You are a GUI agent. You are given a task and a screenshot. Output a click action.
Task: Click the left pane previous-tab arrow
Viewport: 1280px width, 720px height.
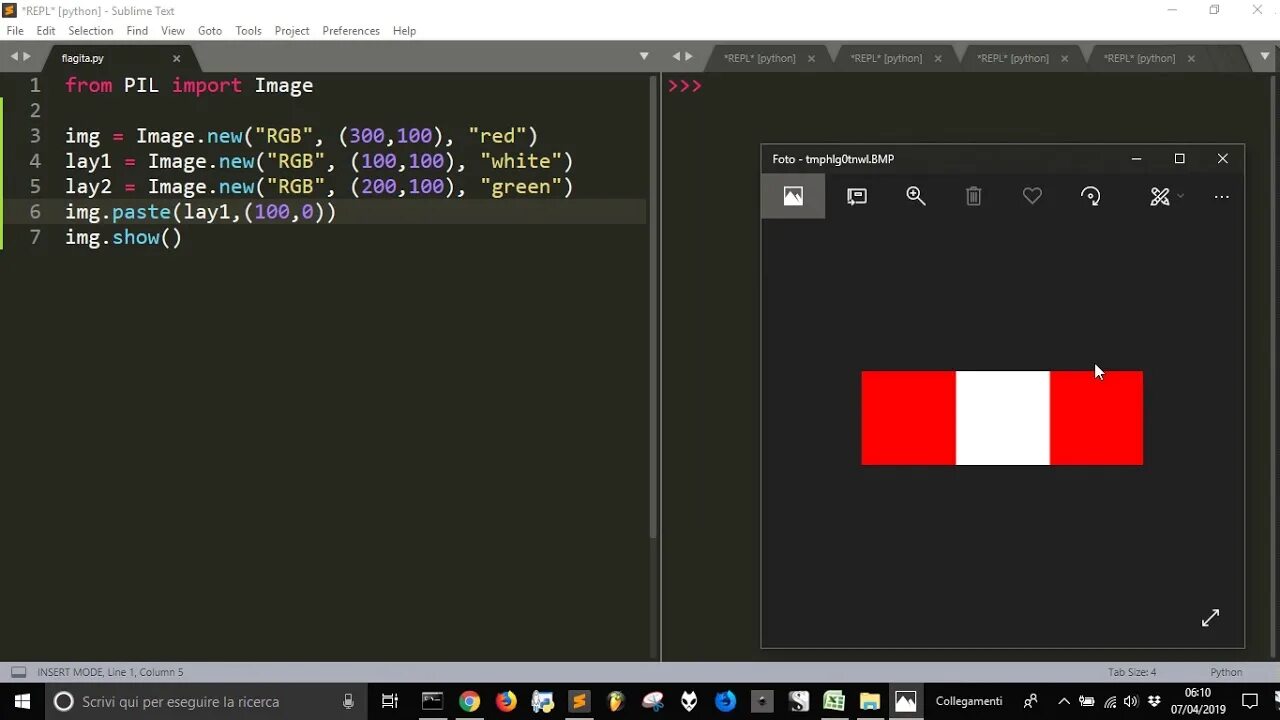tap(14, 57)
